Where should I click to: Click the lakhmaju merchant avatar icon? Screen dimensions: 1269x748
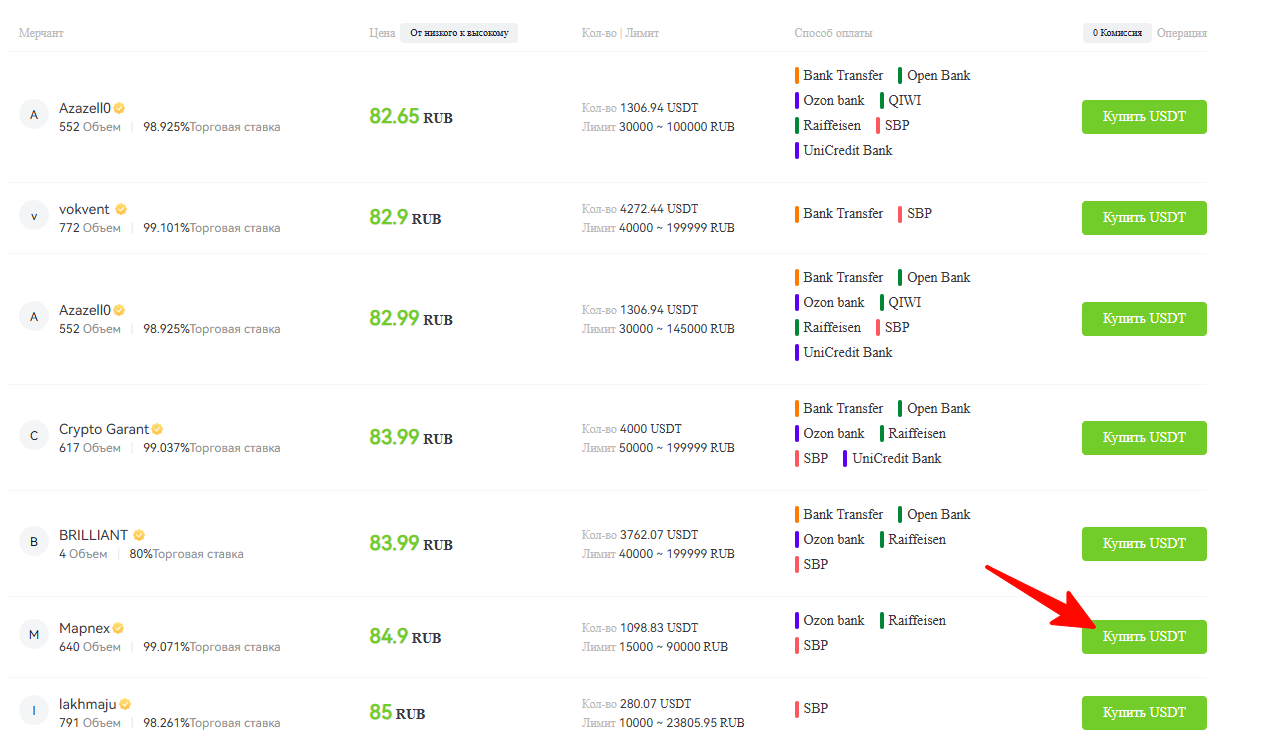pyautogui.click(x=34, y=711)
